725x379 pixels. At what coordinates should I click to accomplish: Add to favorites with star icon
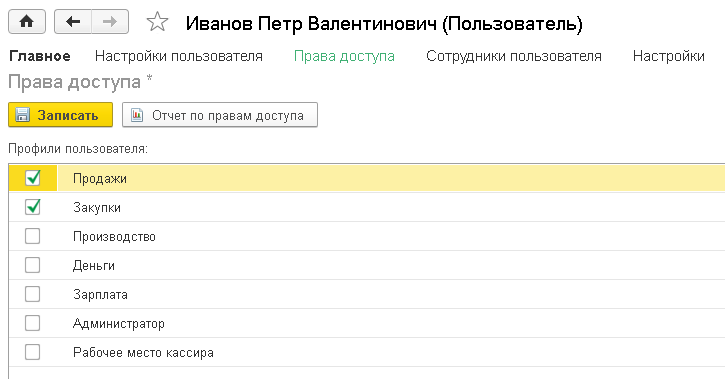pyautogui.click(x=157, y=22)
